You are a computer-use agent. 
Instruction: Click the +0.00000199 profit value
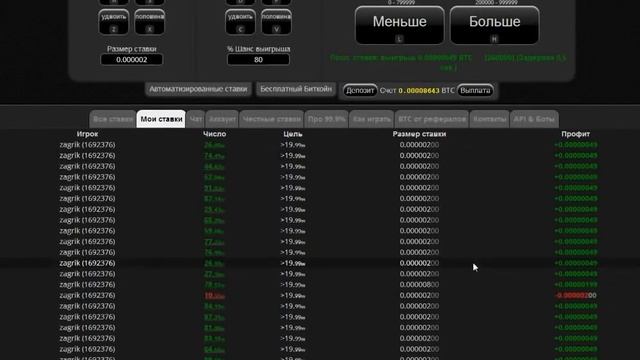[576, 284]
